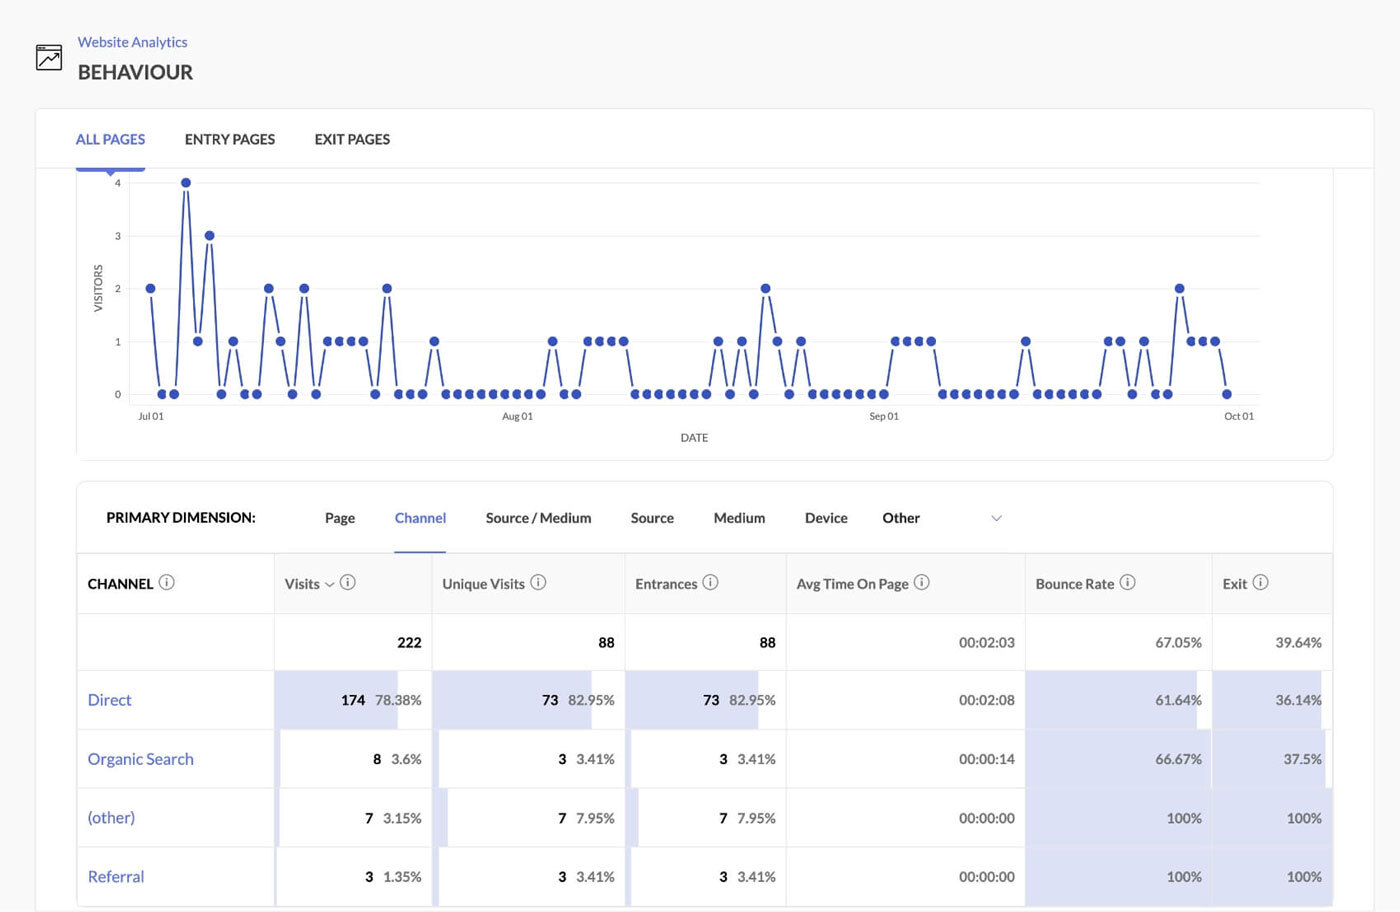This screenshot has height=912, width=1400.
Task: Open Organic Search channel link
Action: point(141,759)
